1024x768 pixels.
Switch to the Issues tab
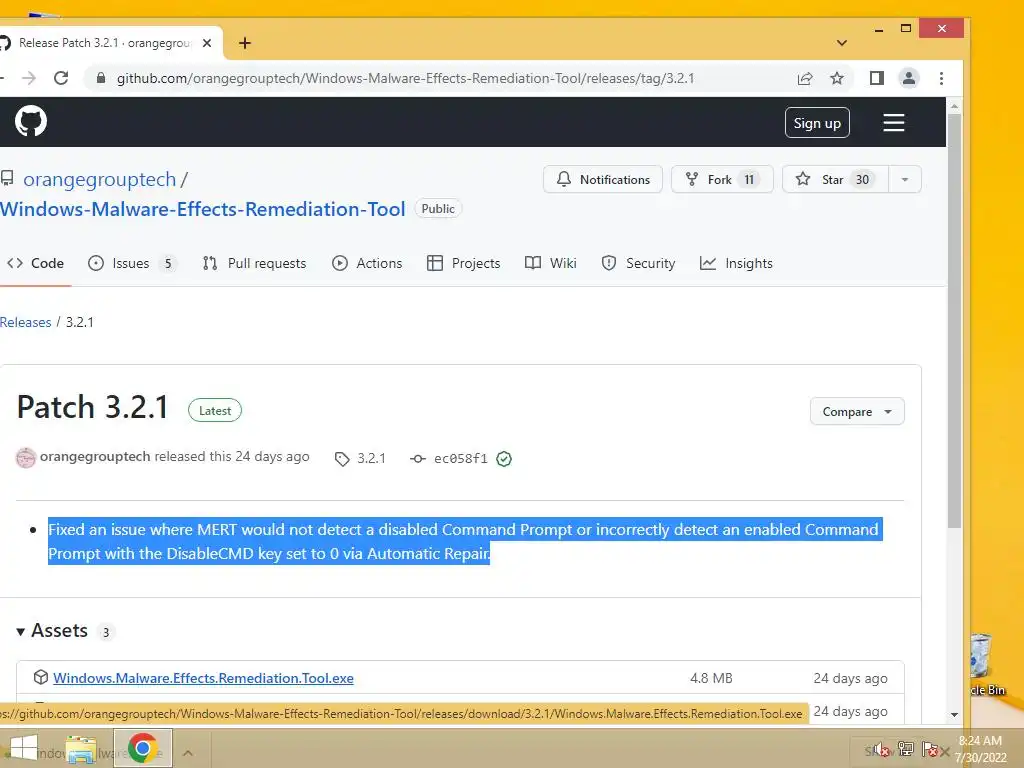(x=131, y=263)
